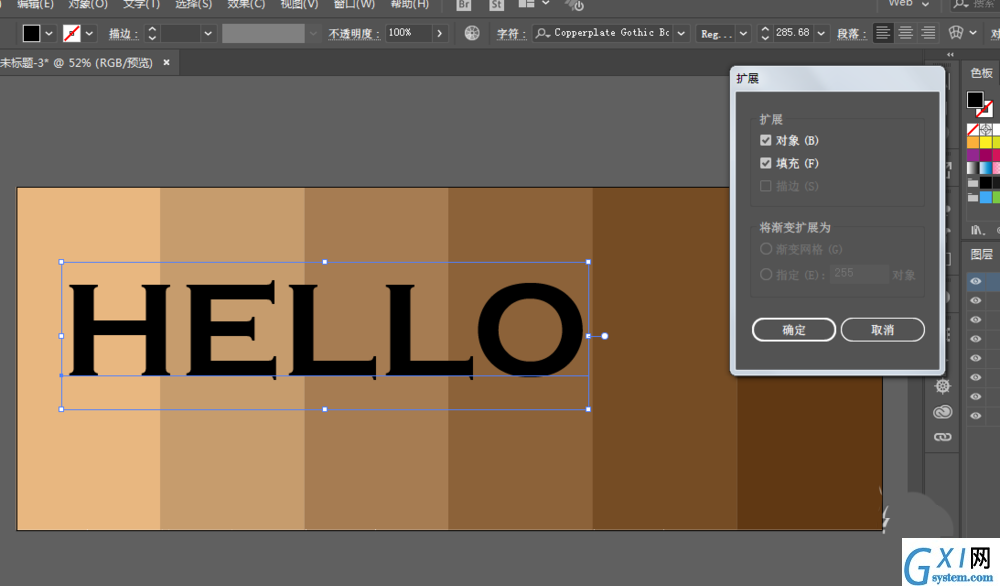Image resolution: width=1000 pixels, height=586 pixels.
Task: Open the font size 285.68 dropdown
Action: [821, 33]
